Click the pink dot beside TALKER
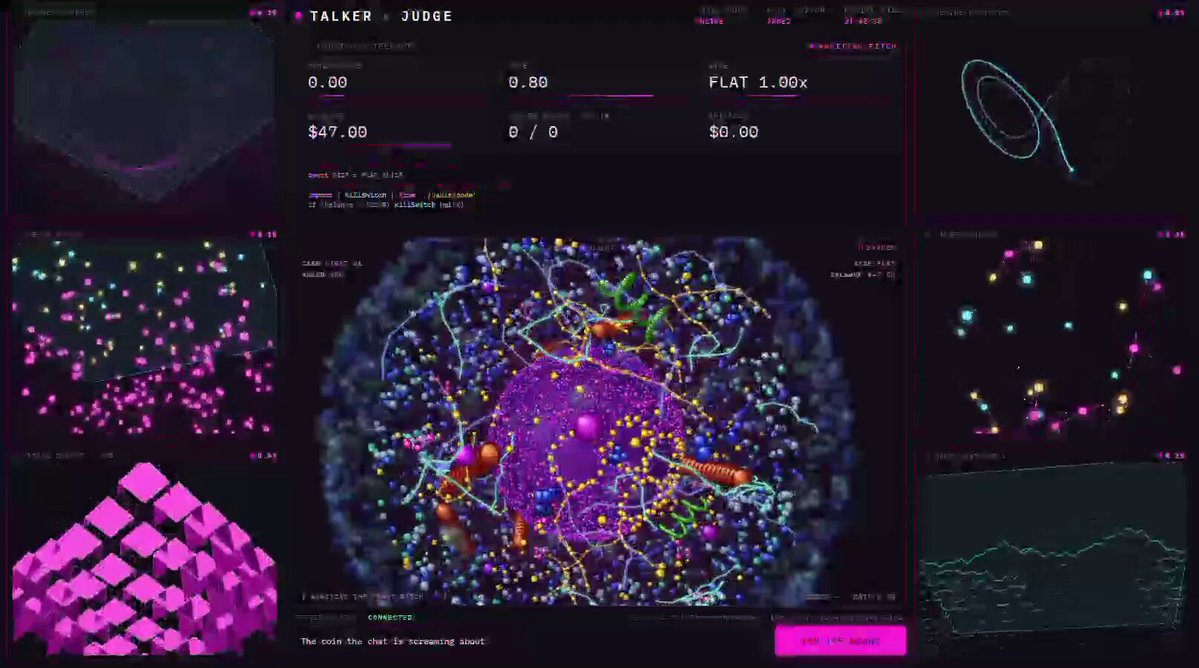The image size is (1199, 668). click(298, 16)
